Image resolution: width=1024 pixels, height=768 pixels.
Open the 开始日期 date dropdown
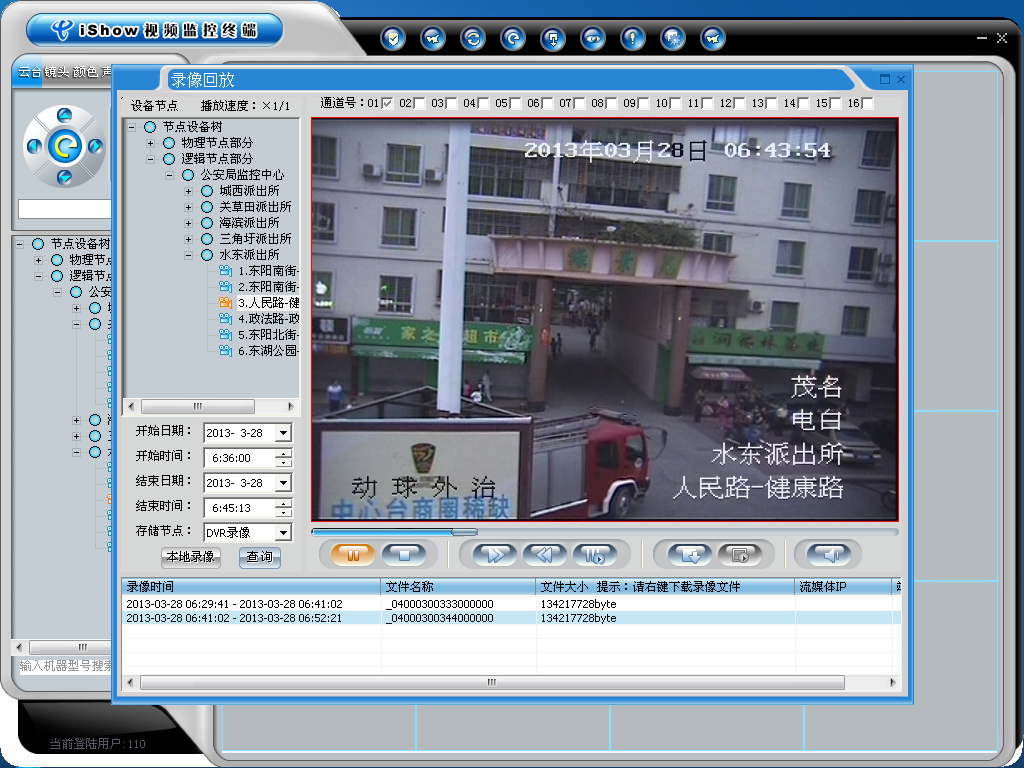(283, 433)
